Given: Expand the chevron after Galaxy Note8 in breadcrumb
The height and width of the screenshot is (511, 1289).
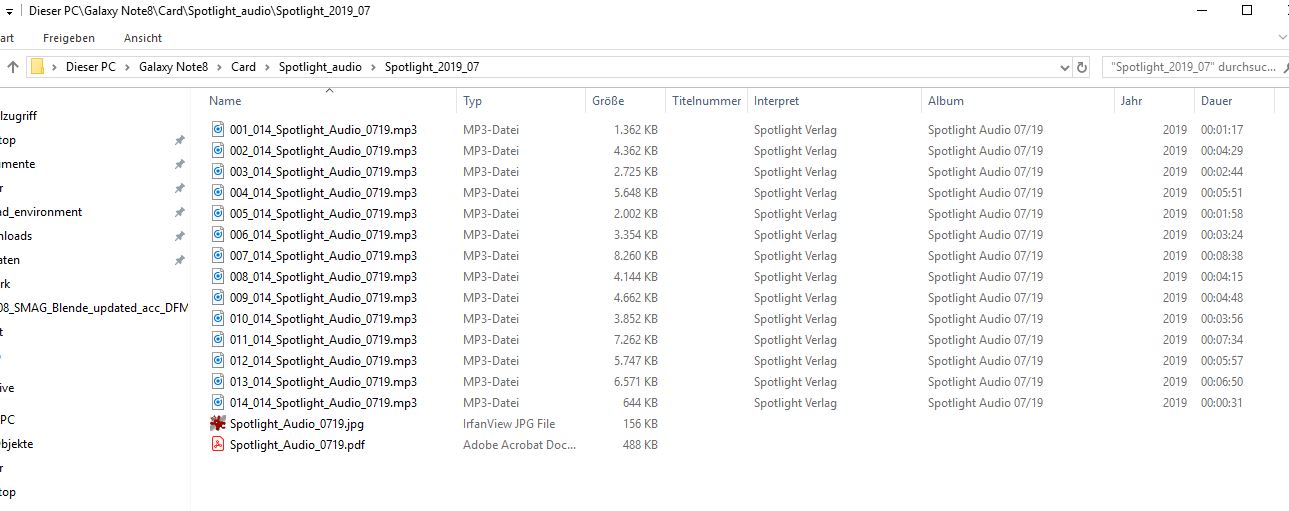Looking at the screenshot, I should (219, 67).
